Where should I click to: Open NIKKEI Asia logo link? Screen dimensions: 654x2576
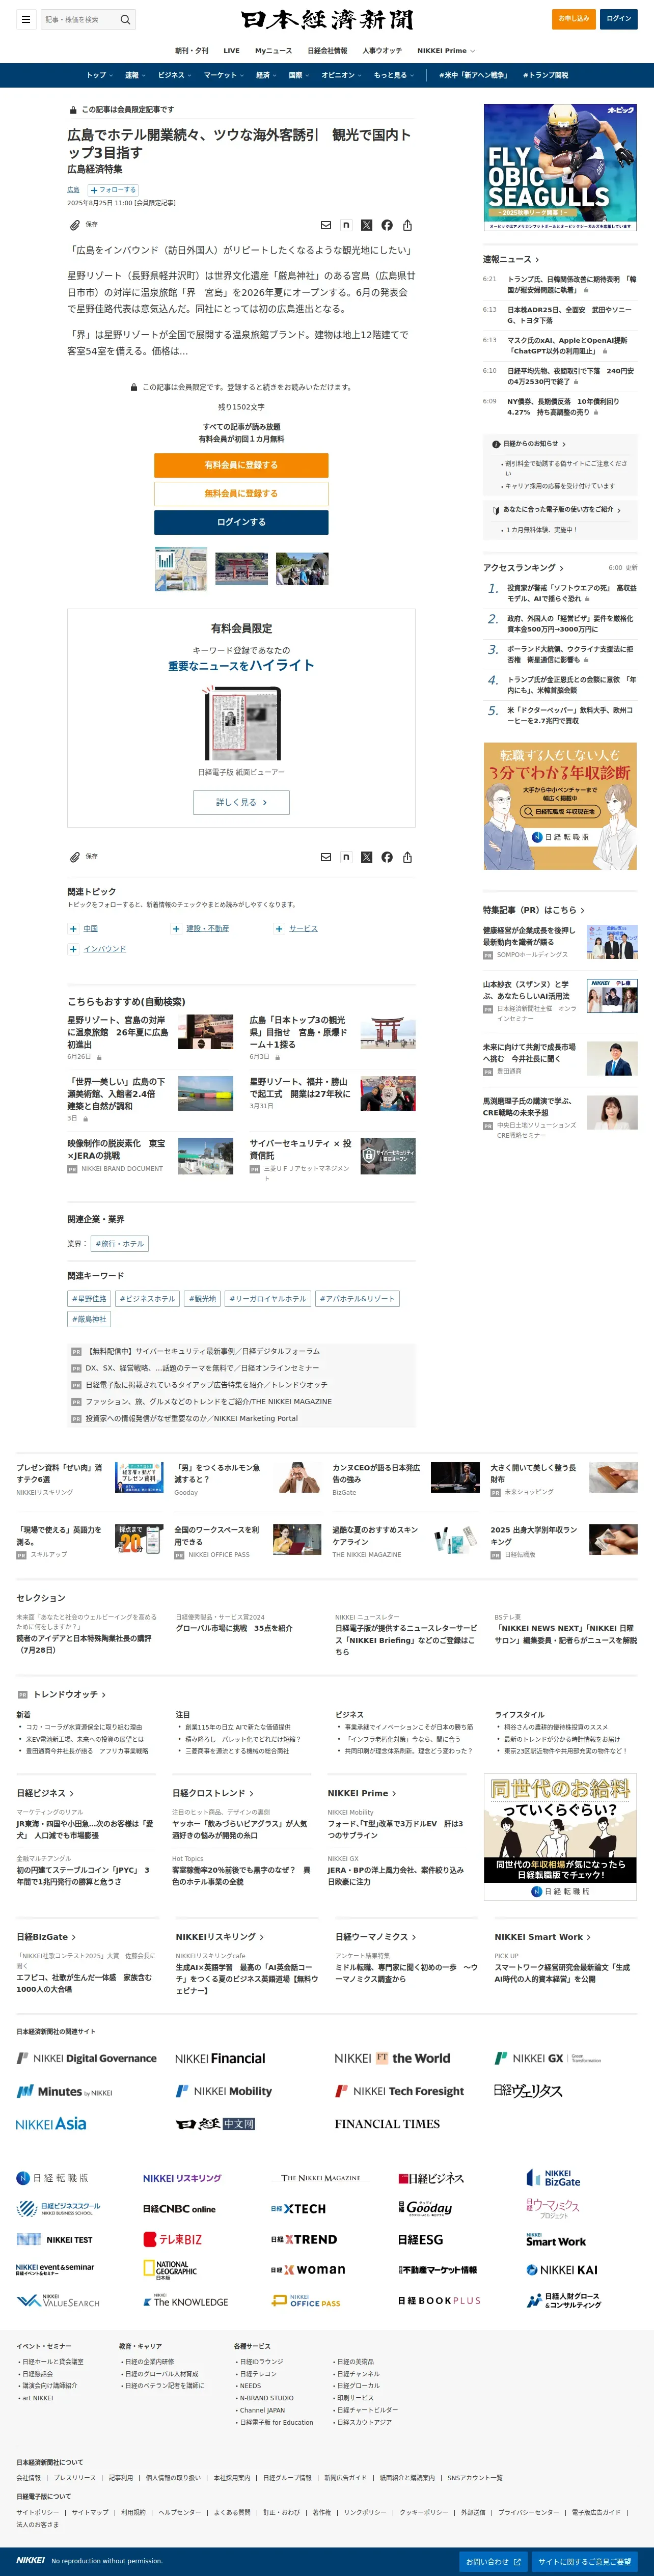coord(51,2124)
